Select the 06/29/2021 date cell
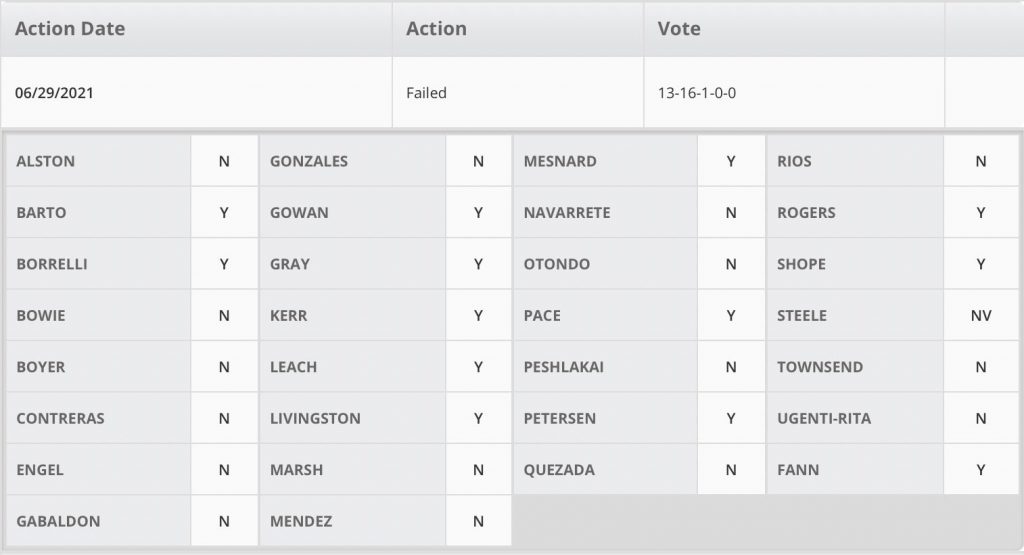This screenshot has width=1024, height=555. point(54,93)
